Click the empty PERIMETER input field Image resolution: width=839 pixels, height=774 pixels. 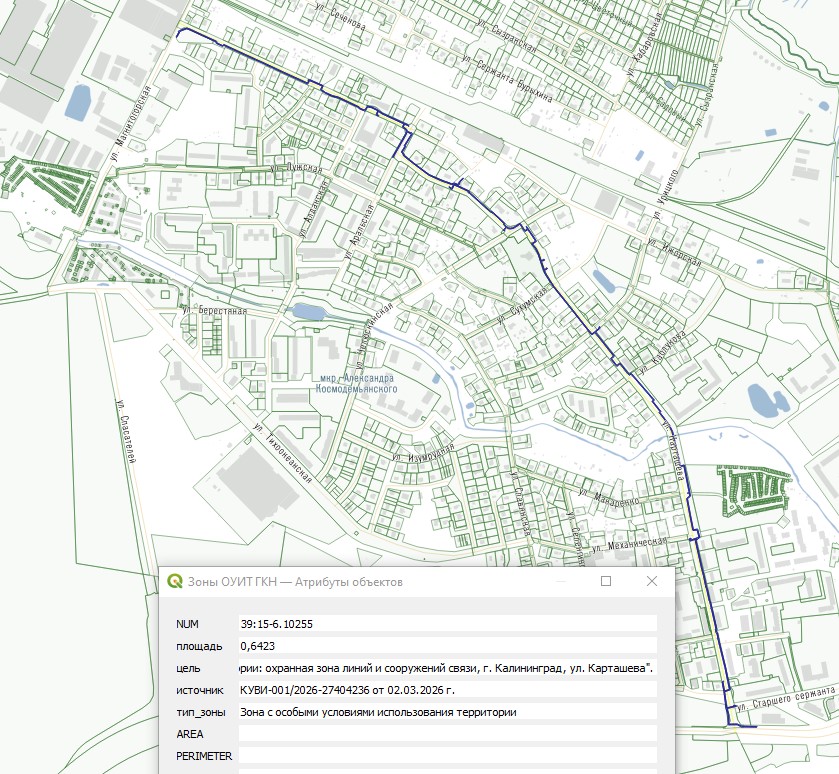[x=447, y=755]
